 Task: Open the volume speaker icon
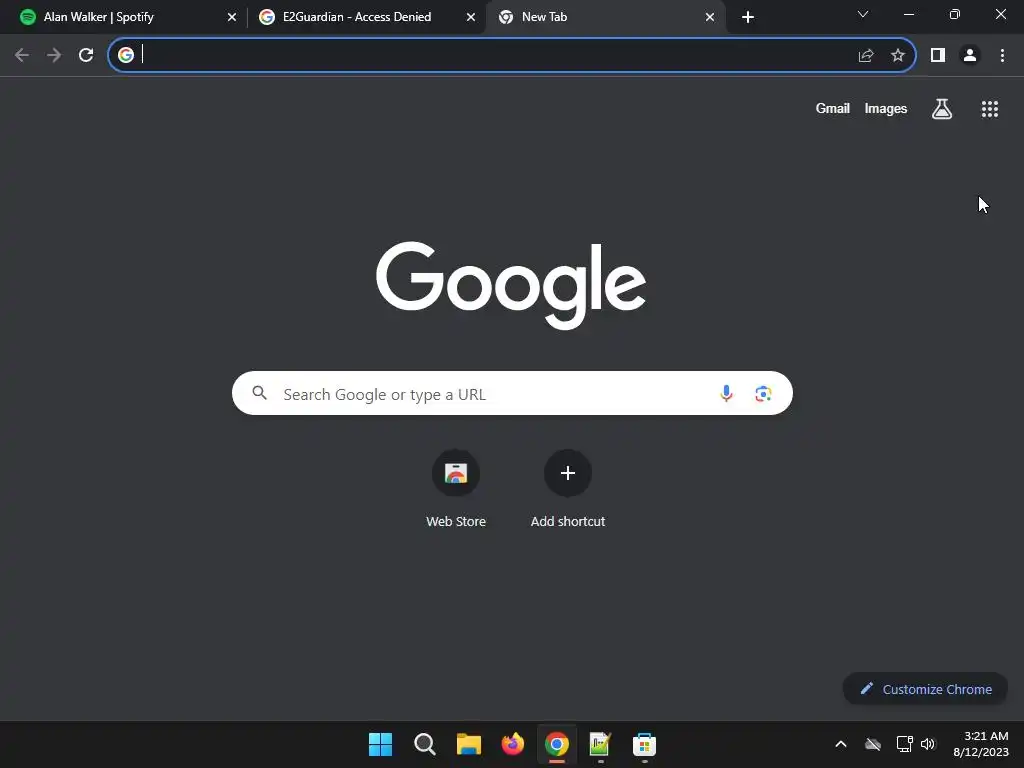(928, 744)
